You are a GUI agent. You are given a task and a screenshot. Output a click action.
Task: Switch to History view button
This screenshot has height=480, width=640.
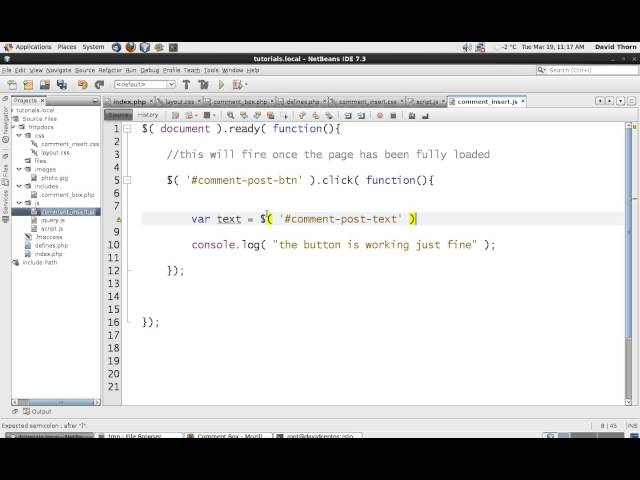tap(148, 115)
